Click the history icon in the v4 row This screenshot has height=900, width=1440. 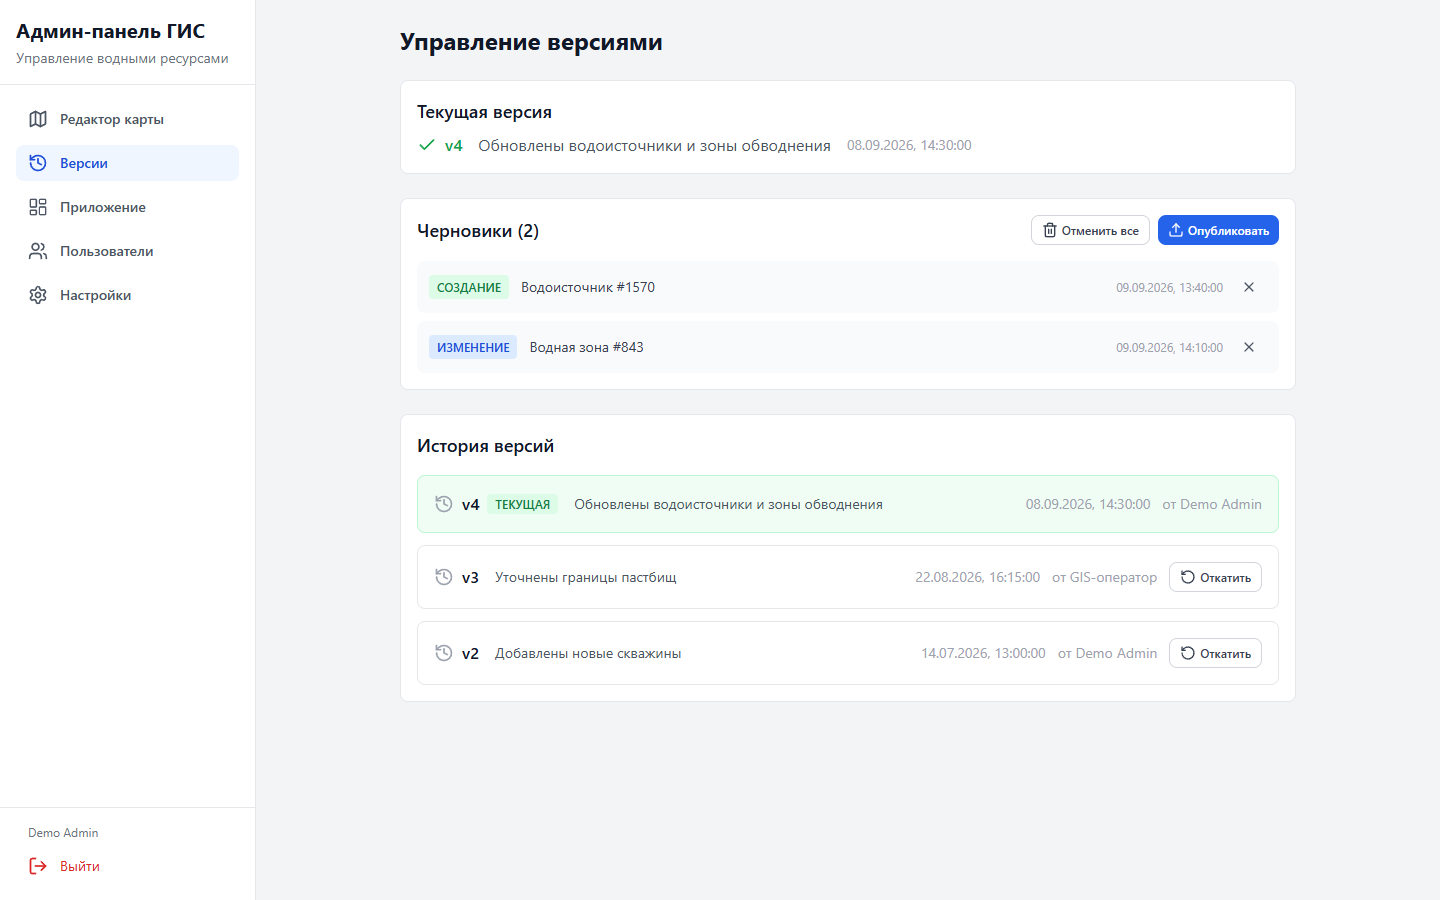coord(444,504)
